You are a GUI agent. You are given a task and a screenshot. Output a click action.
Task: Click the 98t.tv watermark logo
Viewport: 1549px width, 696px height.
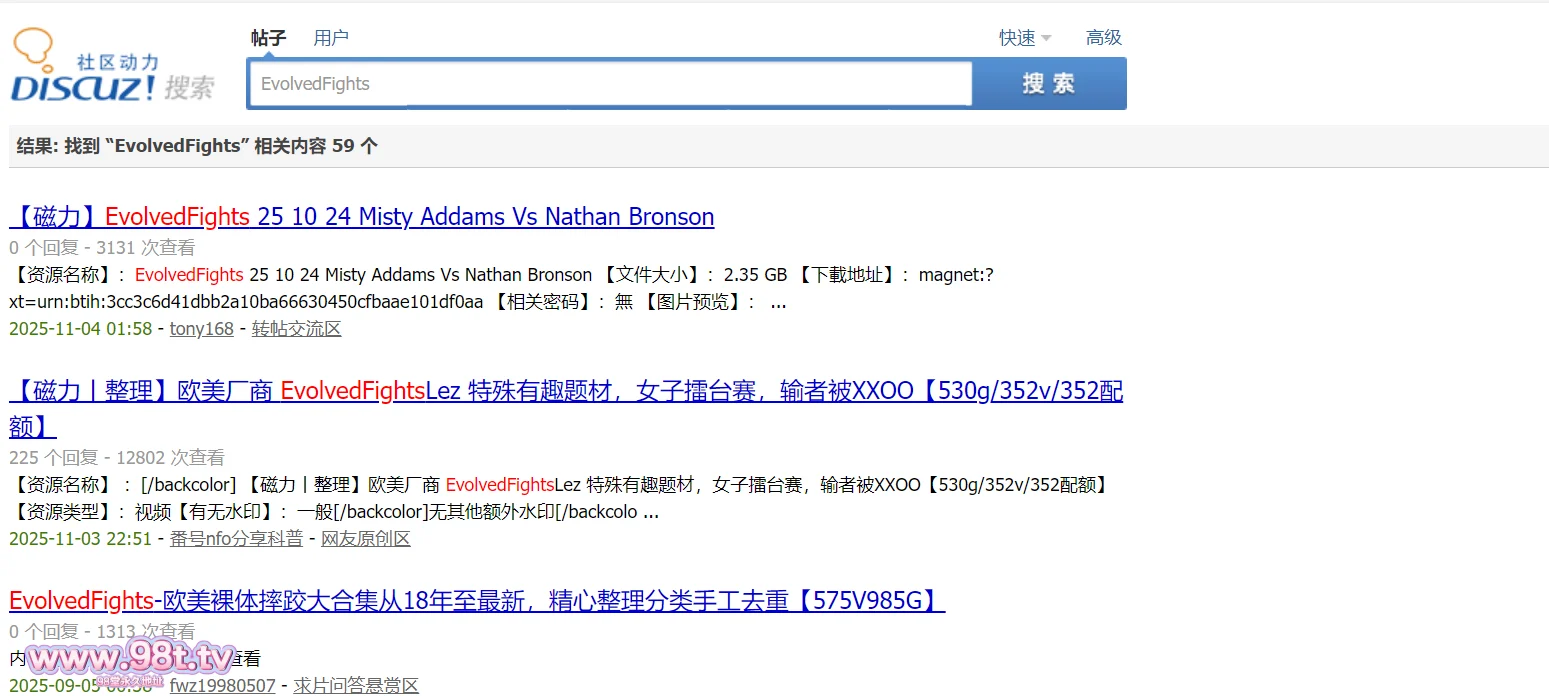[x=130, y=658]
